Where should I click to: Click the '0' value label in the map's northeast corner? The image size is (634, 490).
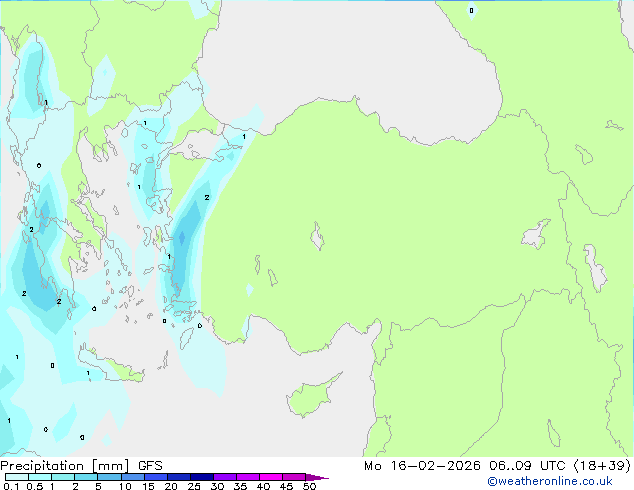(471, 11)
